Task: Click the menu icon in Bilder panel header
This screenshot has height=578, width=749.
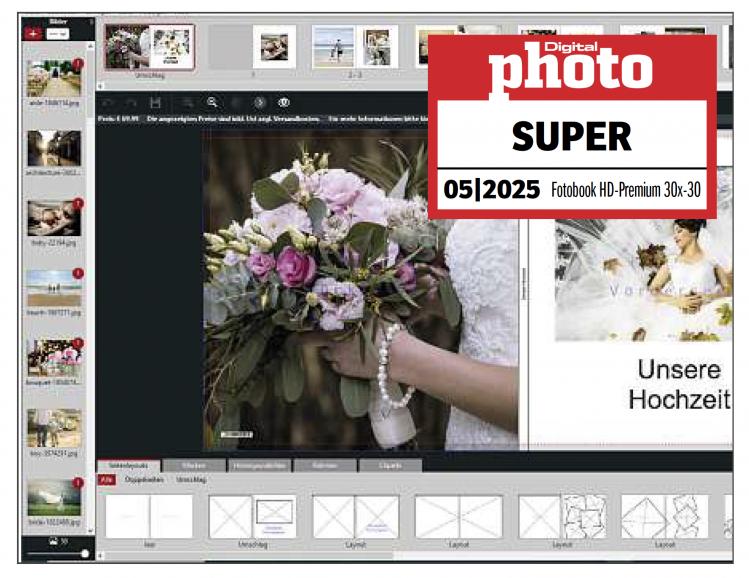Action: (92, 21)
